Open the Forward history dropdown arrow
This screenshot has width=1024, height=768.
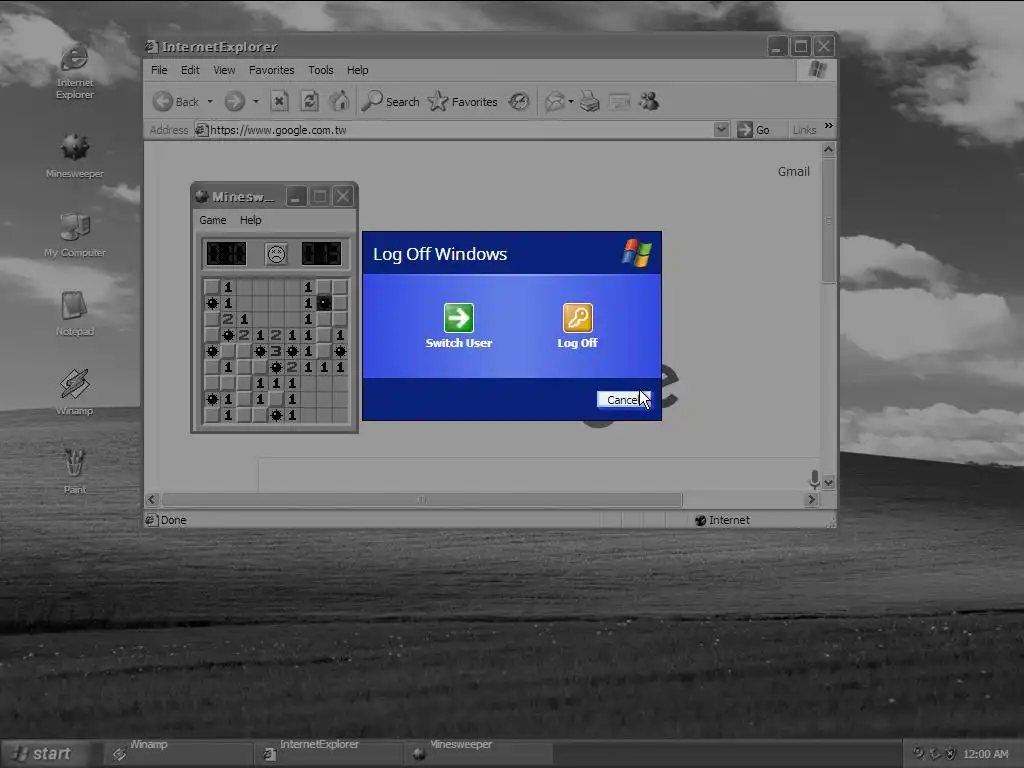pyautogui.click(x=256, y=102)
